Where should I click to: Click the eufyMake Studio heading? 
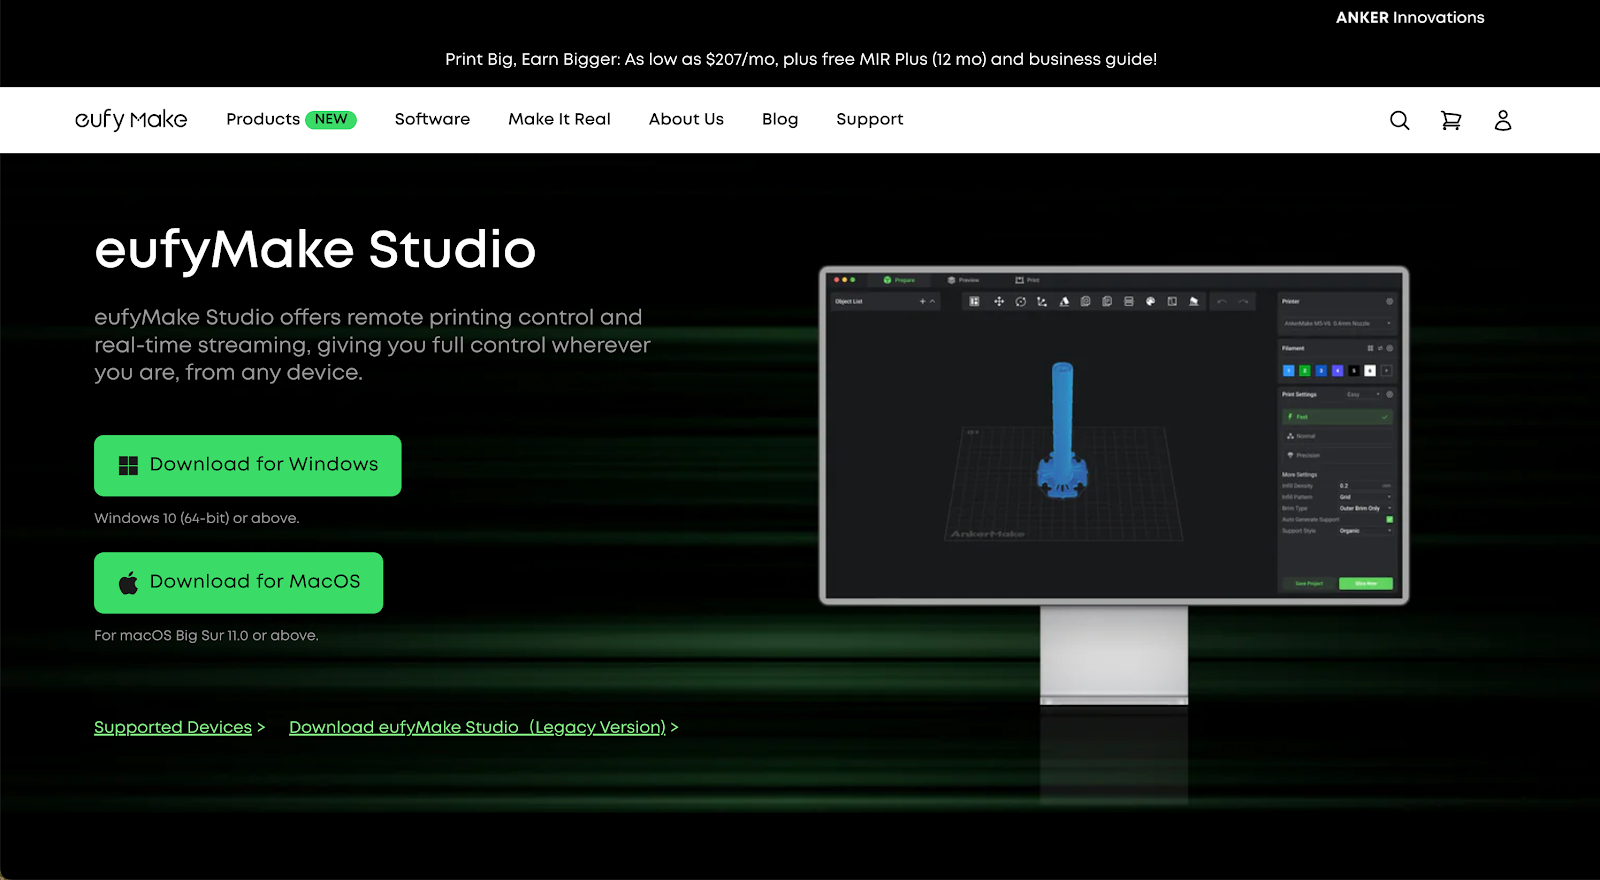pos(315,249)
